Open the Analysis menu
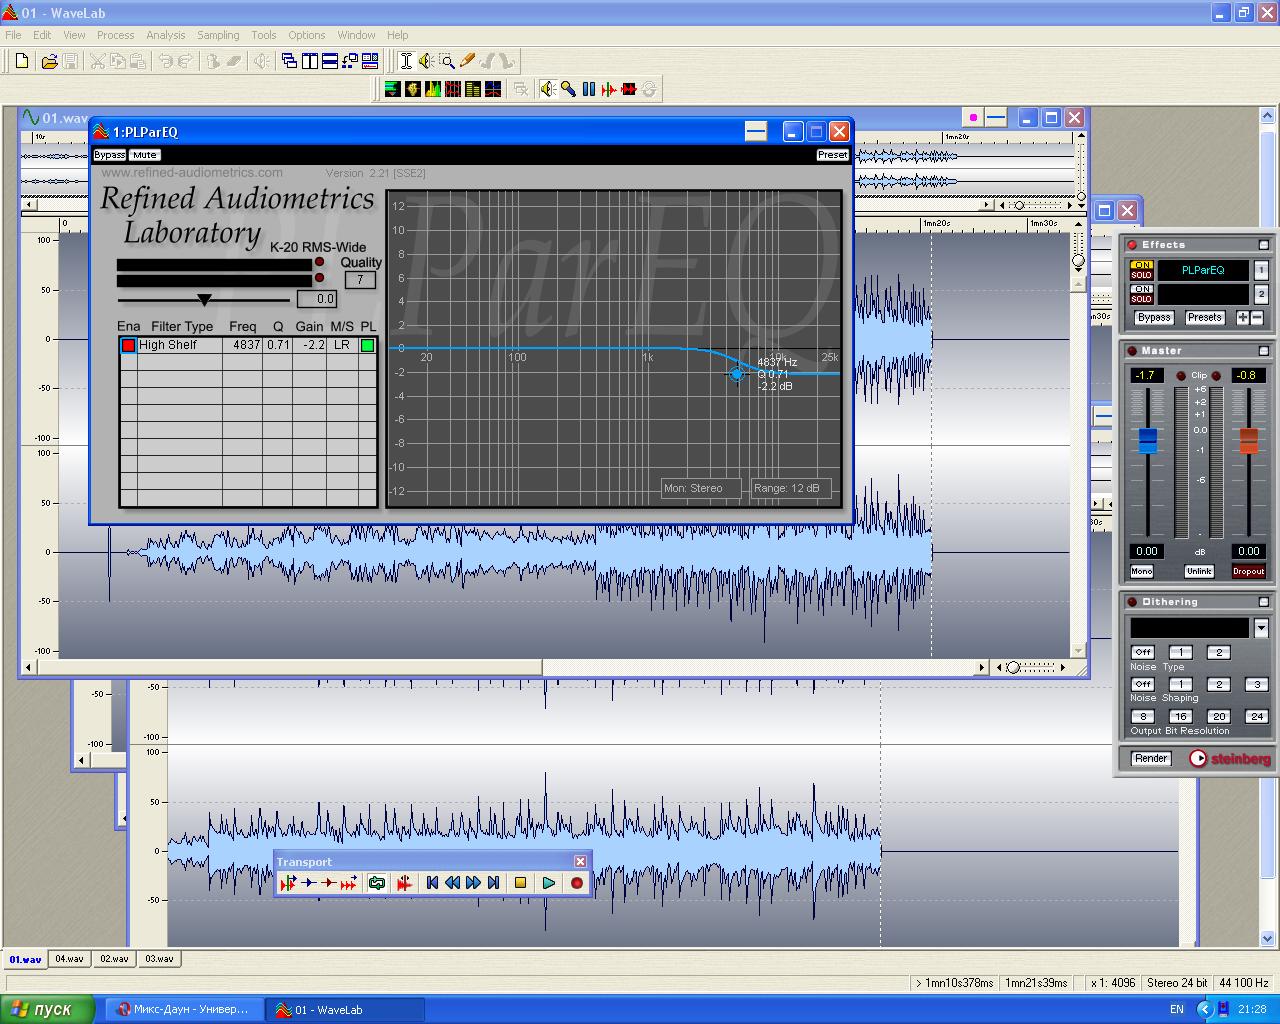 (165, 35)
